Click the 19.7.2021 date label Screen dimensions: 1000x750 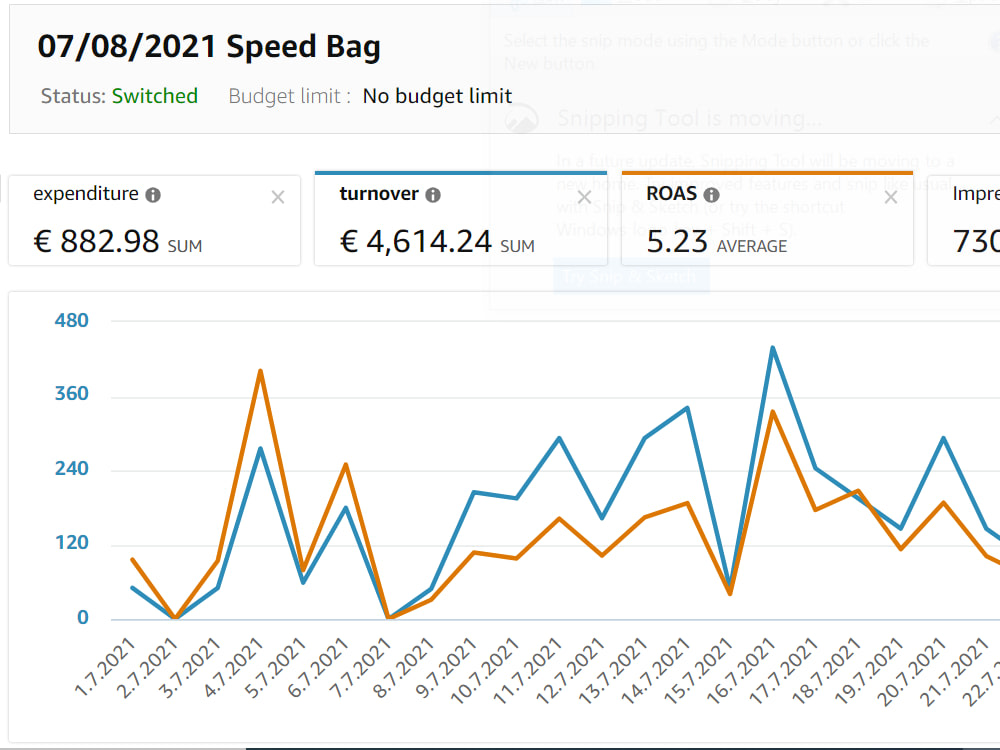[870, 670]
